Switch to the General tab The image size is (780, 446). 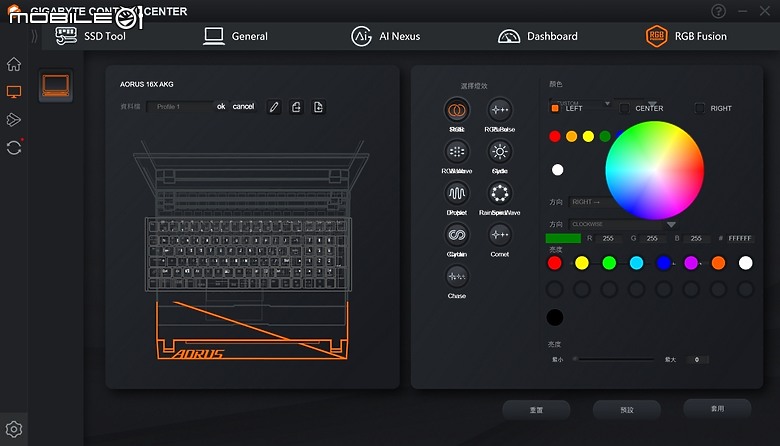235,36
